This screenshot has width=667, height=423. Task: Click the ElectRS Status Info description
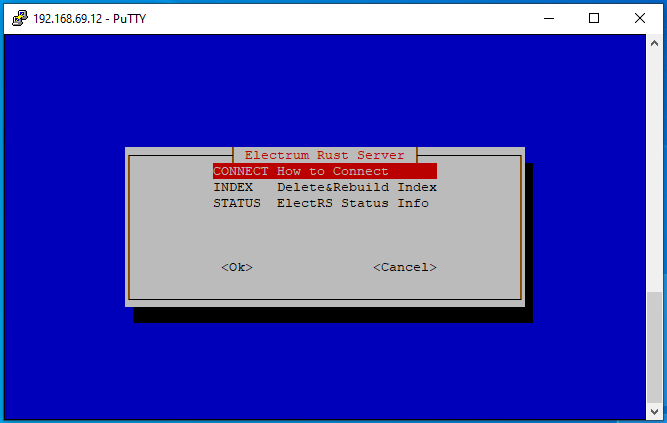353,203
